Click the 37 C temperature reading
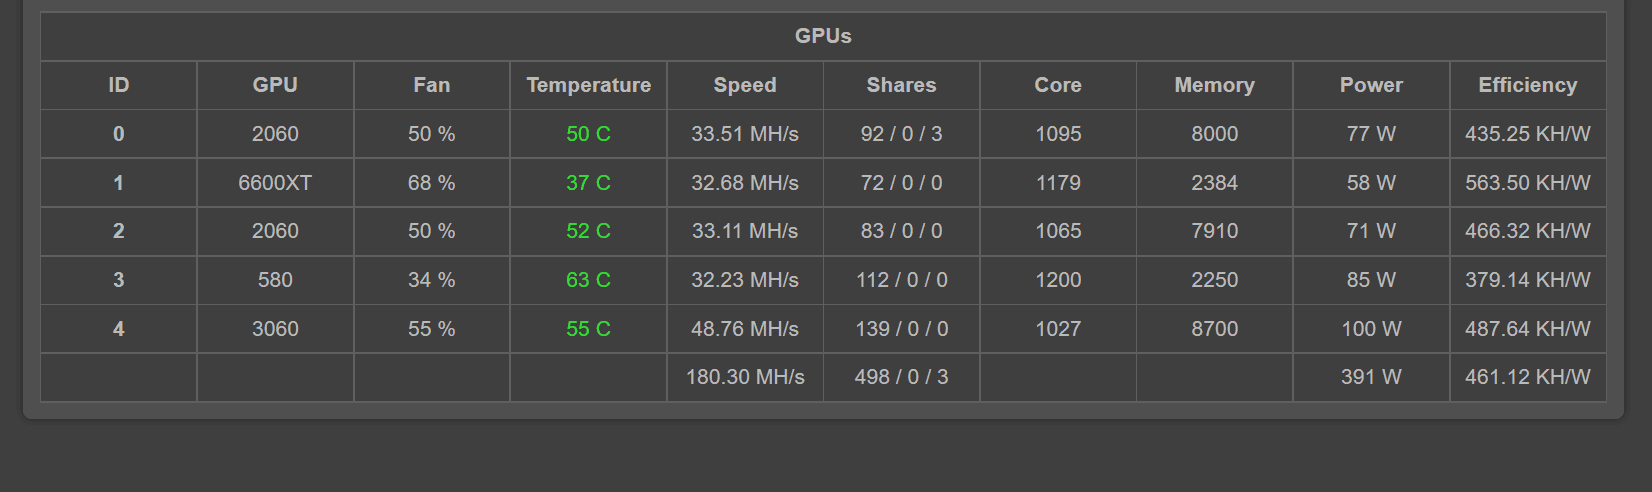The image size is (1652, 492). pyautogui.click(x=588, y=183)
